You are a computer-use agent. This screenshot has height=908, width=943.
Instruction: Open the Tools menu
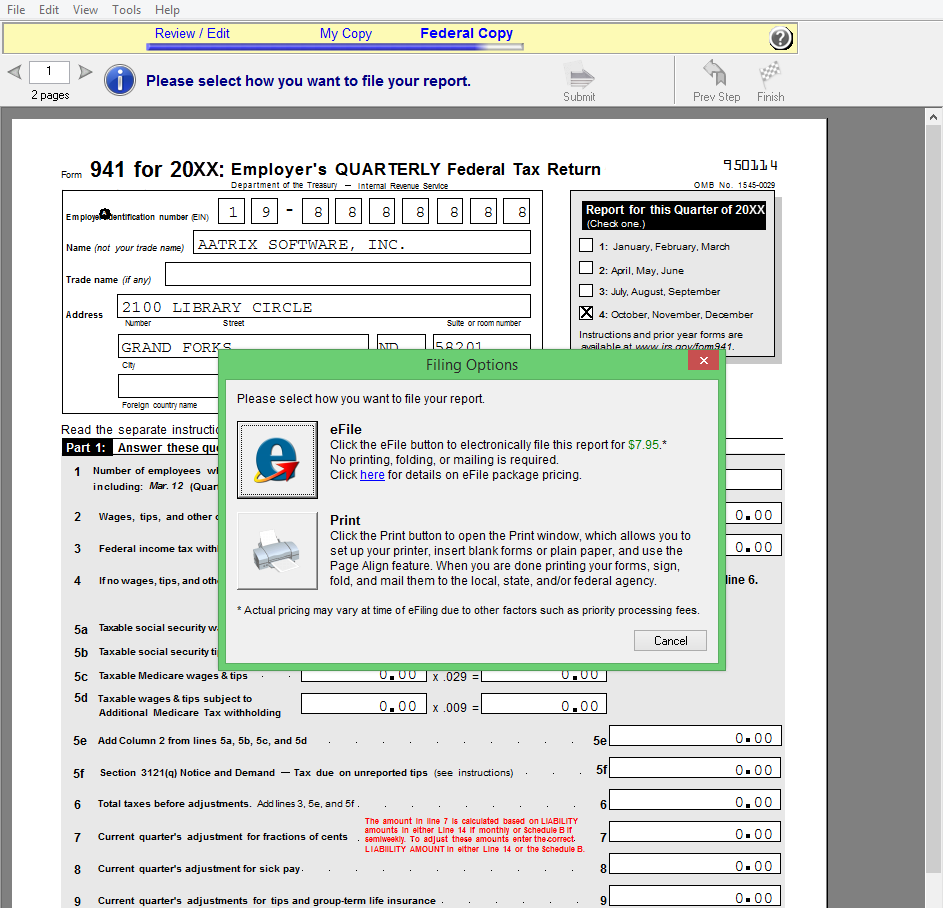[x=126, y=10]
